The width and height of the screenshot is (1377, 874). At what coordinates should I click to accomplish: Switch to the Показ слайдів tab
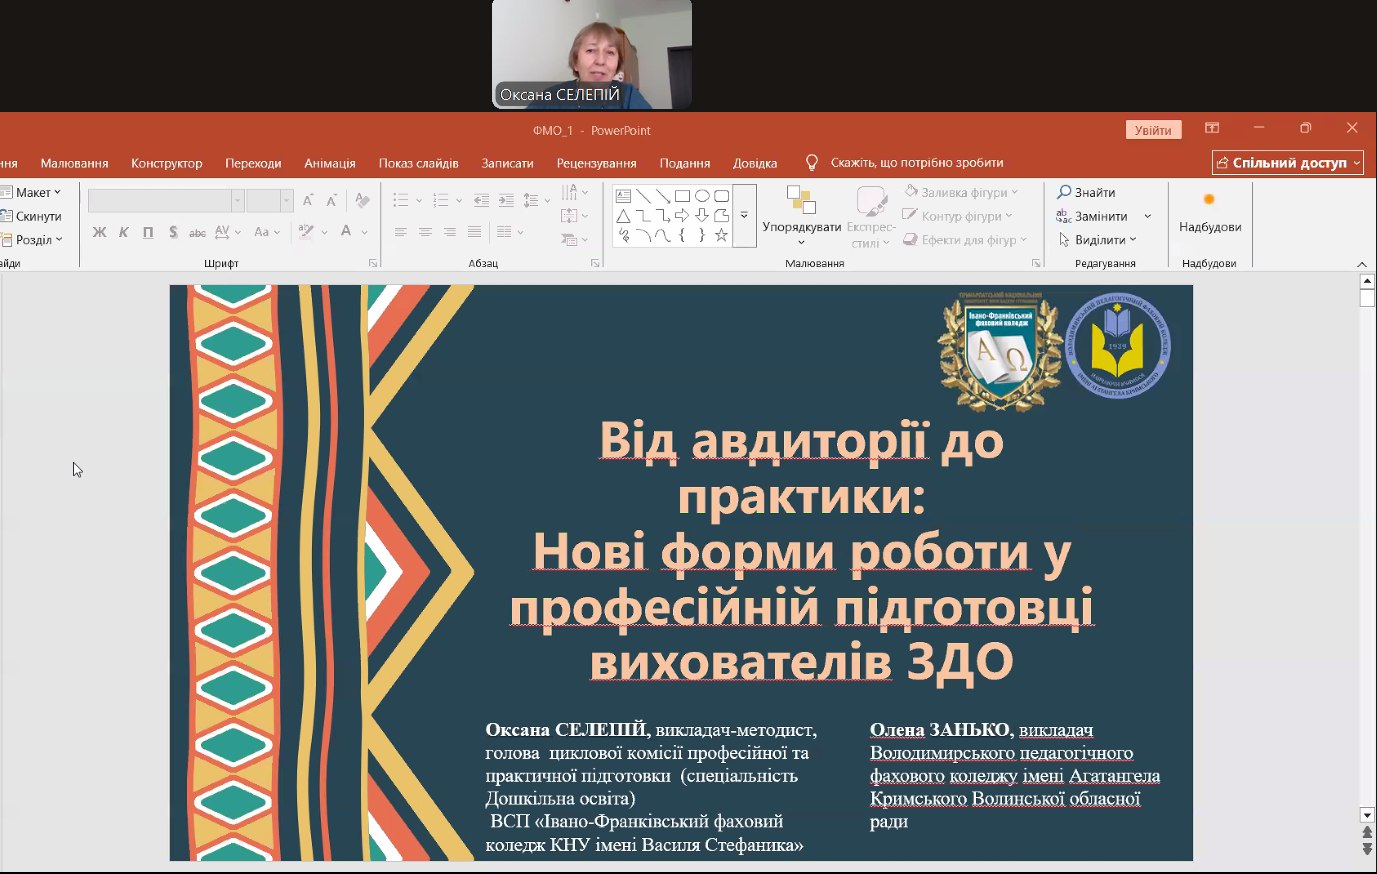click(x=418, y=163)
